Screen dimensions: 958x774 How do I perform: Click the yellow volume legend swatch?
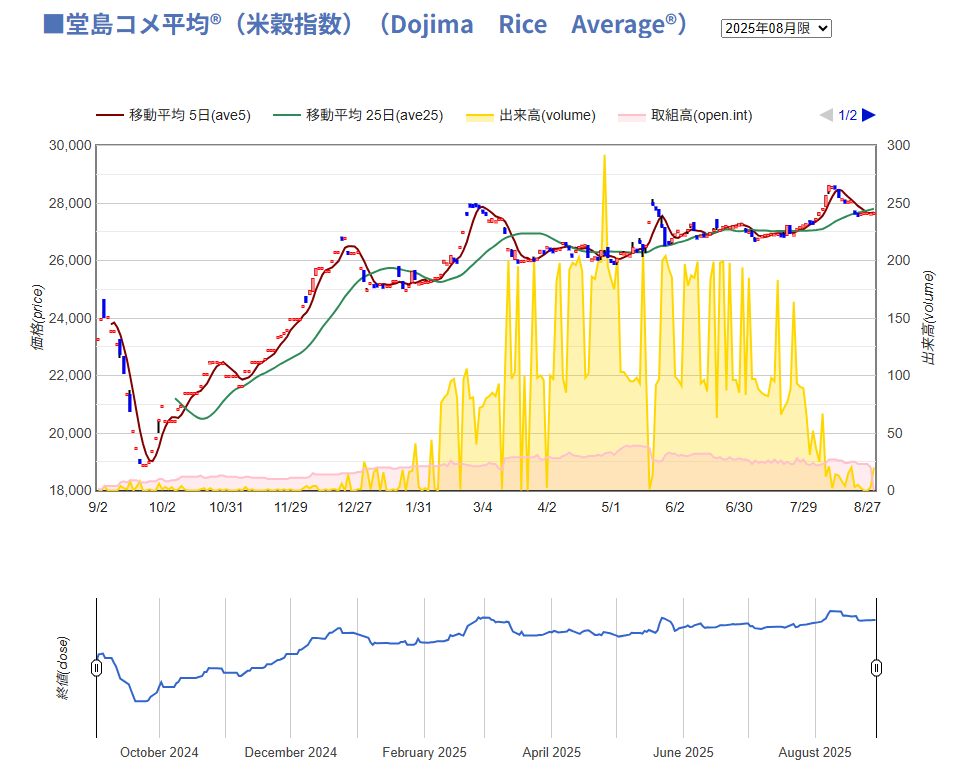[x=480, y=116]
